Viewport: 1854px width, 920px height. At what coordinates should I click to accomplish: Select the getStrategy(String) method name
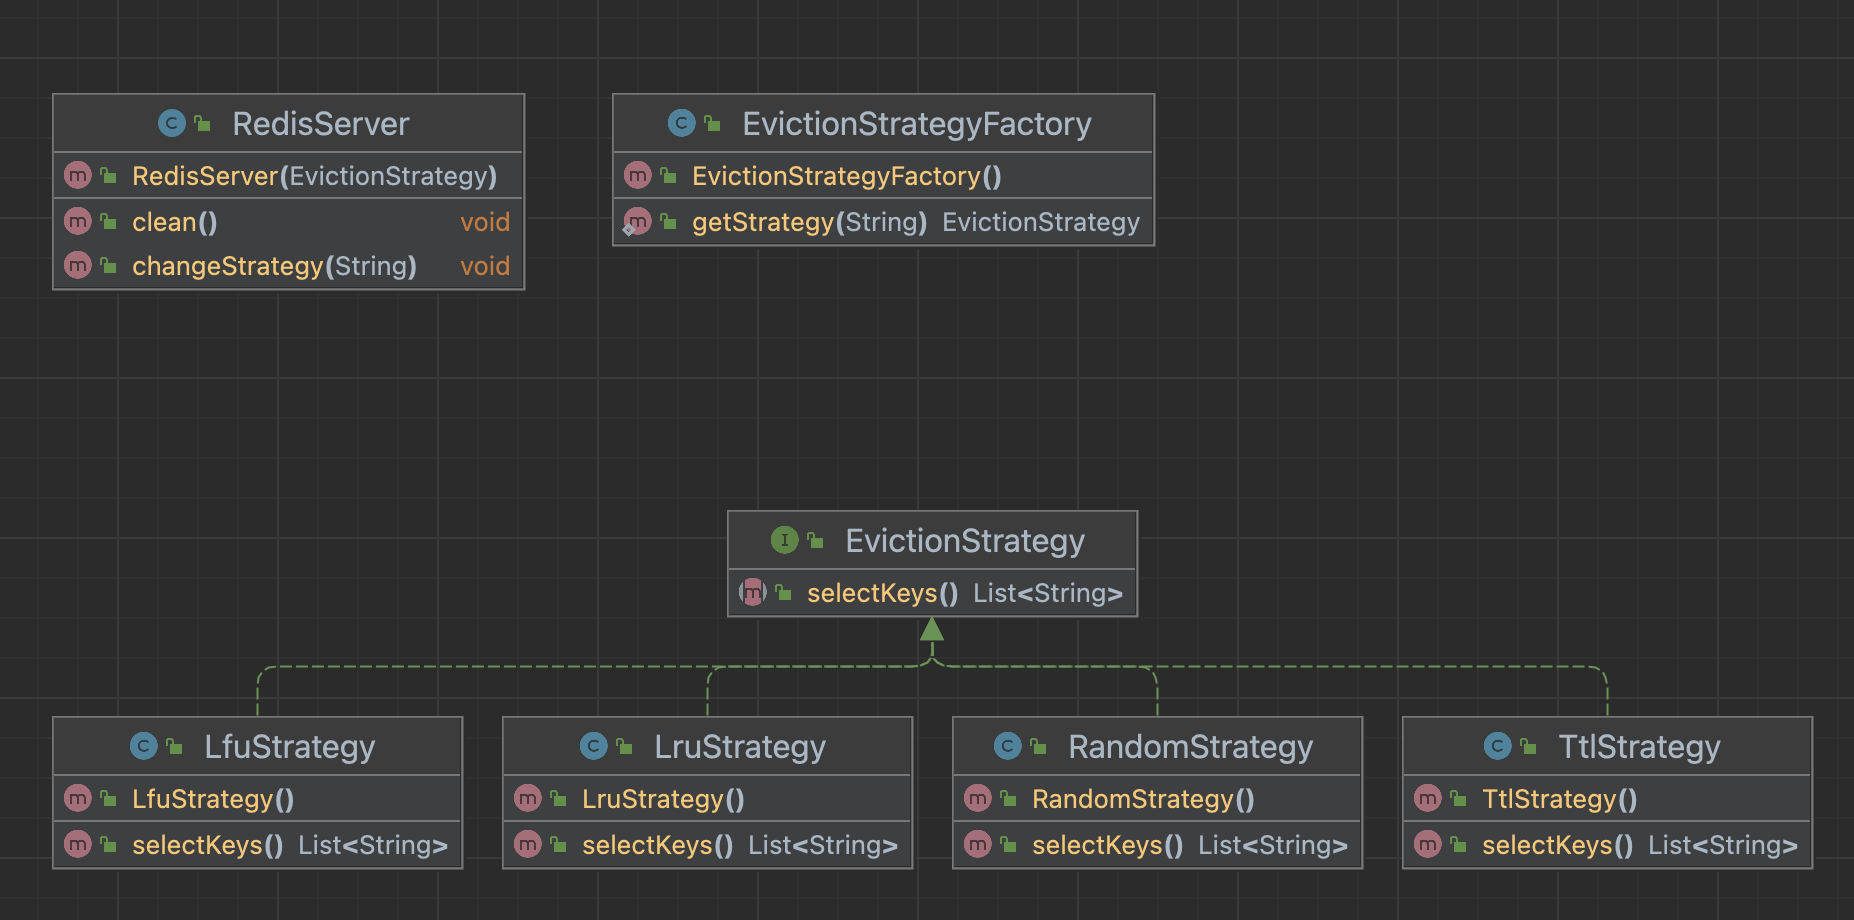[810, 222]
